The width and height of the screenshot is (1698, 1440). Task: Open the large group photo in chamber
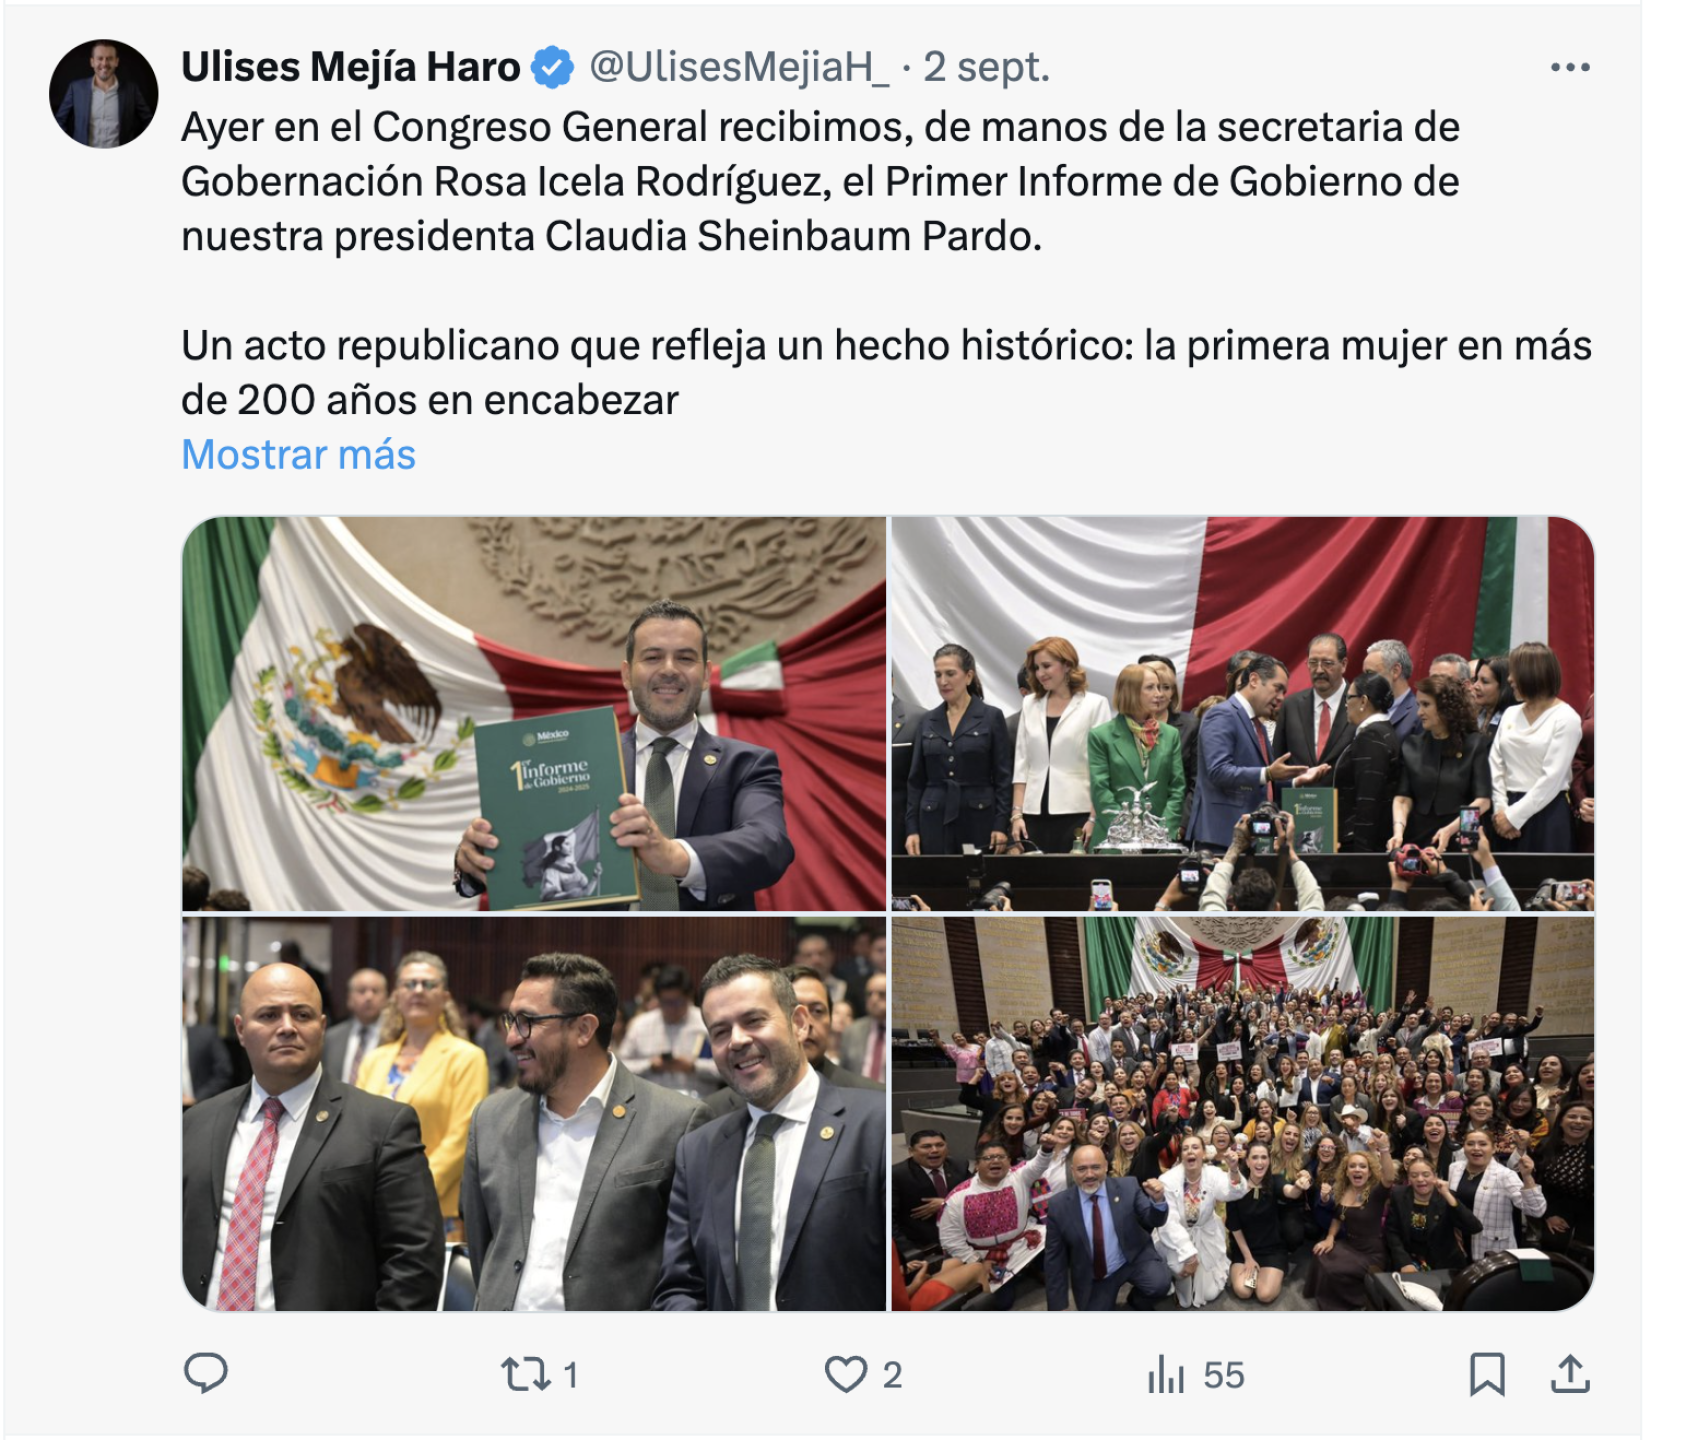[x=1242, y=1114]
